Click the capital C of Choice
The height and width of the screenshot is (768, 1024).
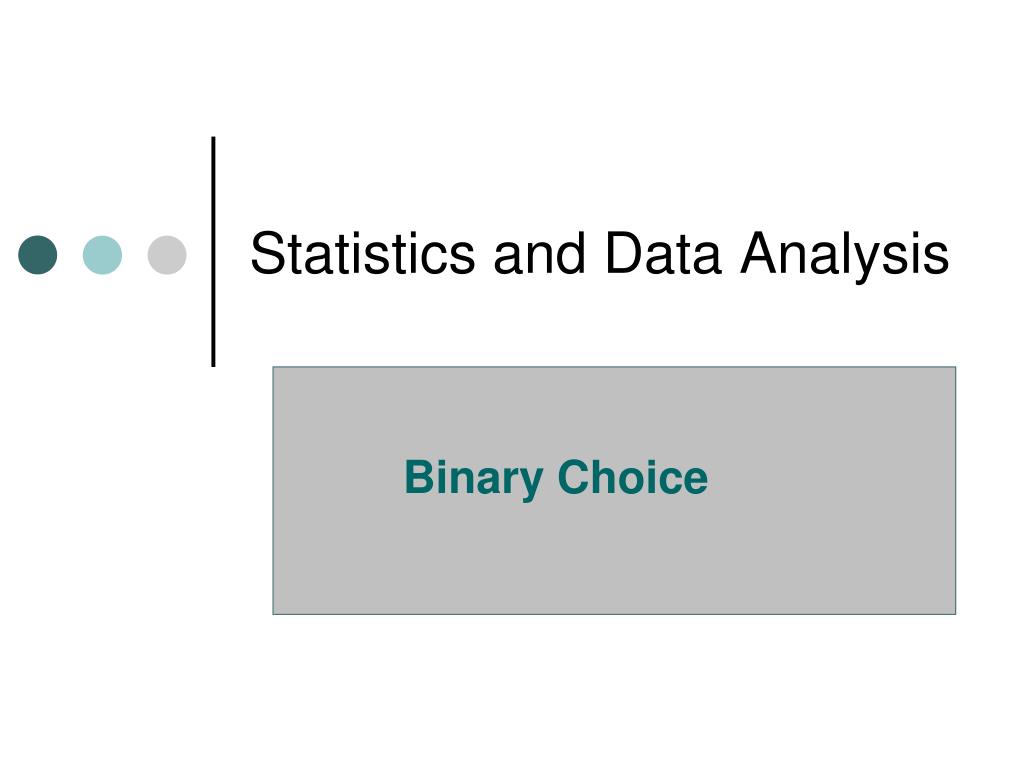[x=574, y=477]
